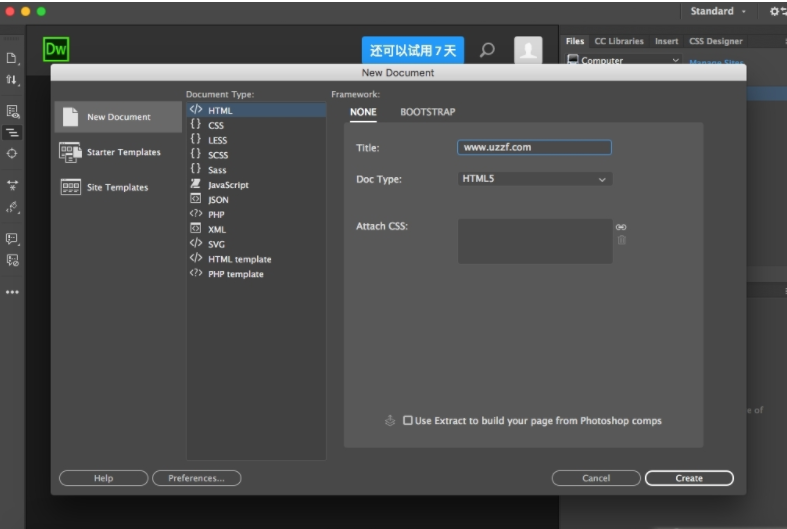The image size is (787, 529).
Task: Select Sass document type
Action: click(256, 170)
